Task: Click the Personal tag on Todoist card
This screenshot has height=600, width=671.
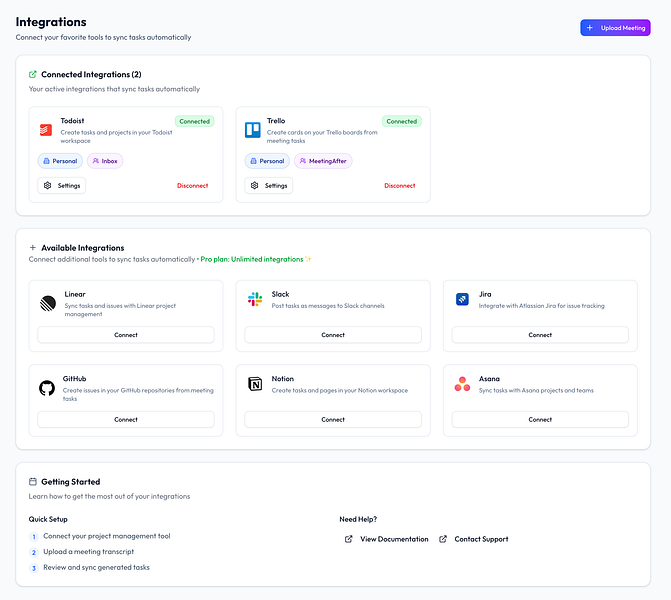Action: [60, 161]
